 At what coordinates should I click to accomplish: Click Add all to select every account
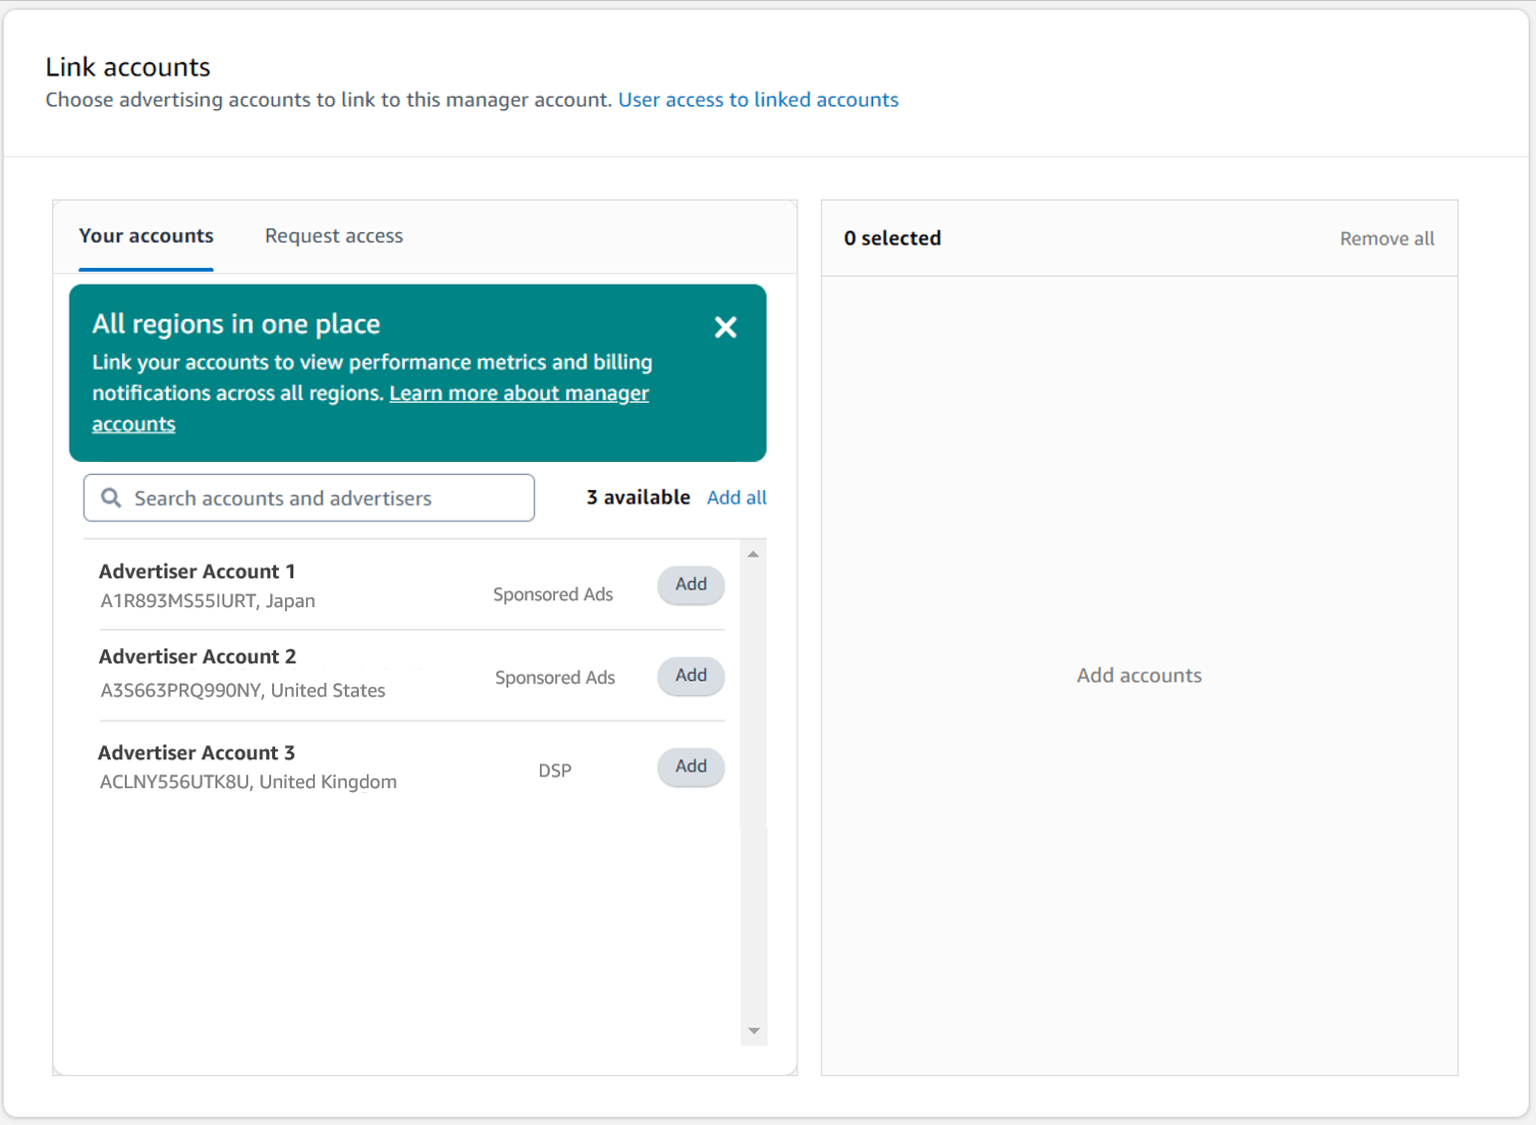point(737,497)
